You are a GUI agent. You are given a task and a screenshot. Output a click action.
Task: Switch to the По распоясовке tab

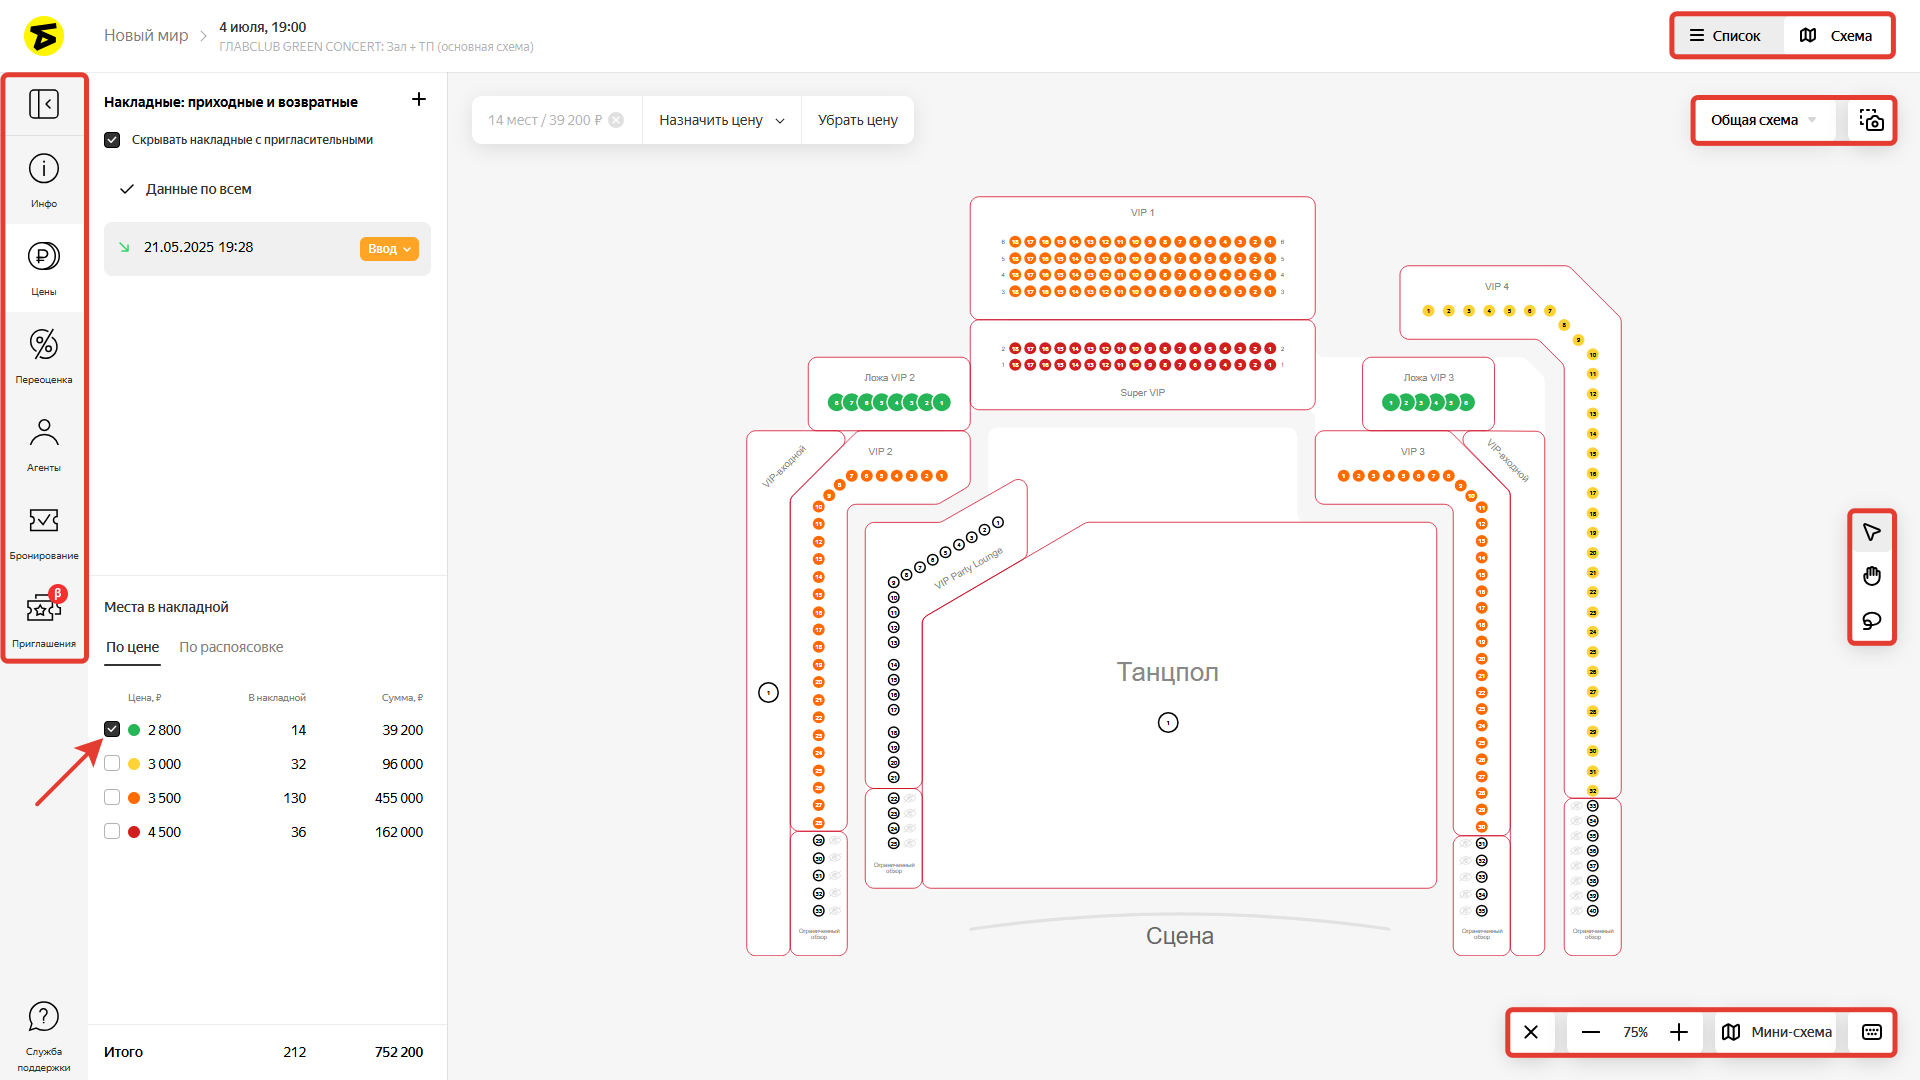tap(231, 647)
